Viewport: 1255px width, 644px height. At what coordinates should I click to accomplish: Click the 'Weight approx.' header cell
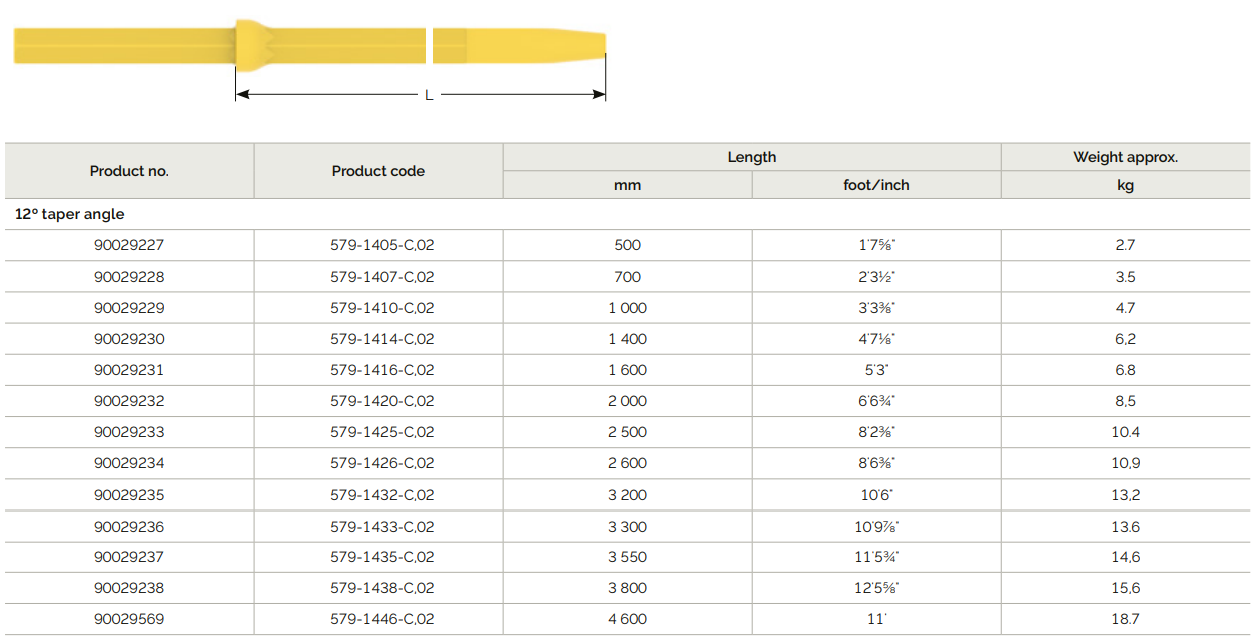(x=1126, y=157)
